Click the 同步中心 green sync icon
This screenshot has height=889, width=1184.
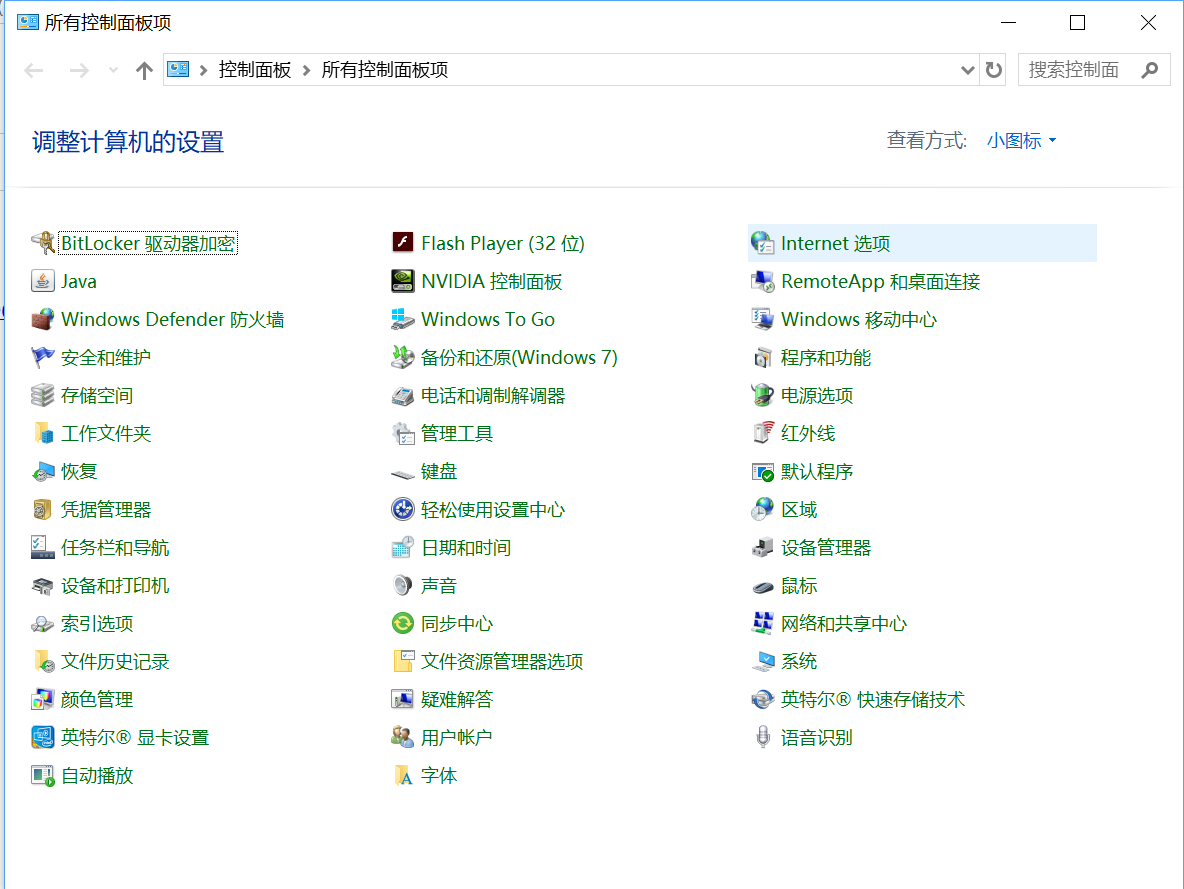tap(402, 623)
